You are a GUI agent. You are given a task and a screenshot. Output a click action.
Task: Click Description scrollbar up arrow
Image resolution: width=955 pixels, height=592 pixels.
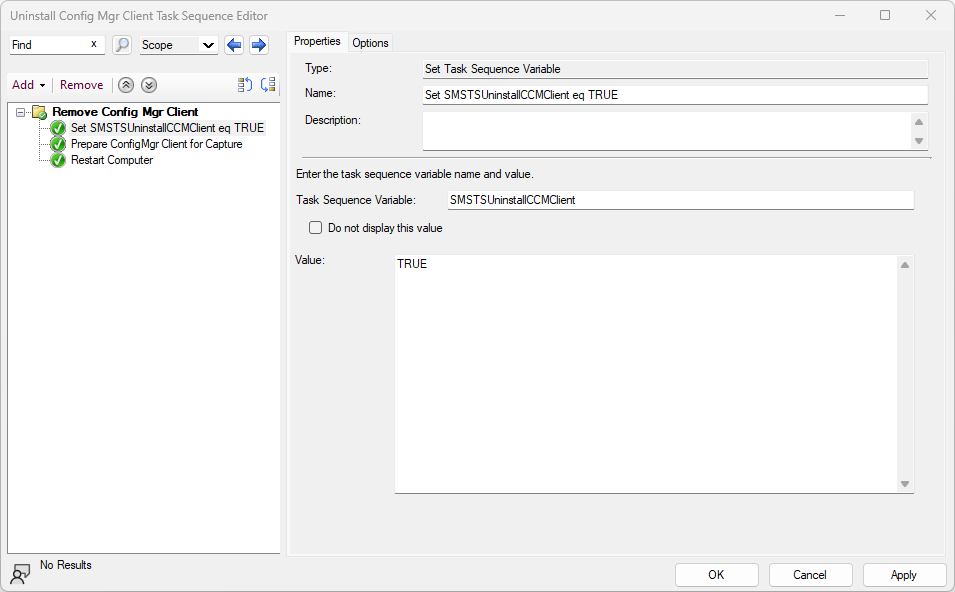(919, 122)
